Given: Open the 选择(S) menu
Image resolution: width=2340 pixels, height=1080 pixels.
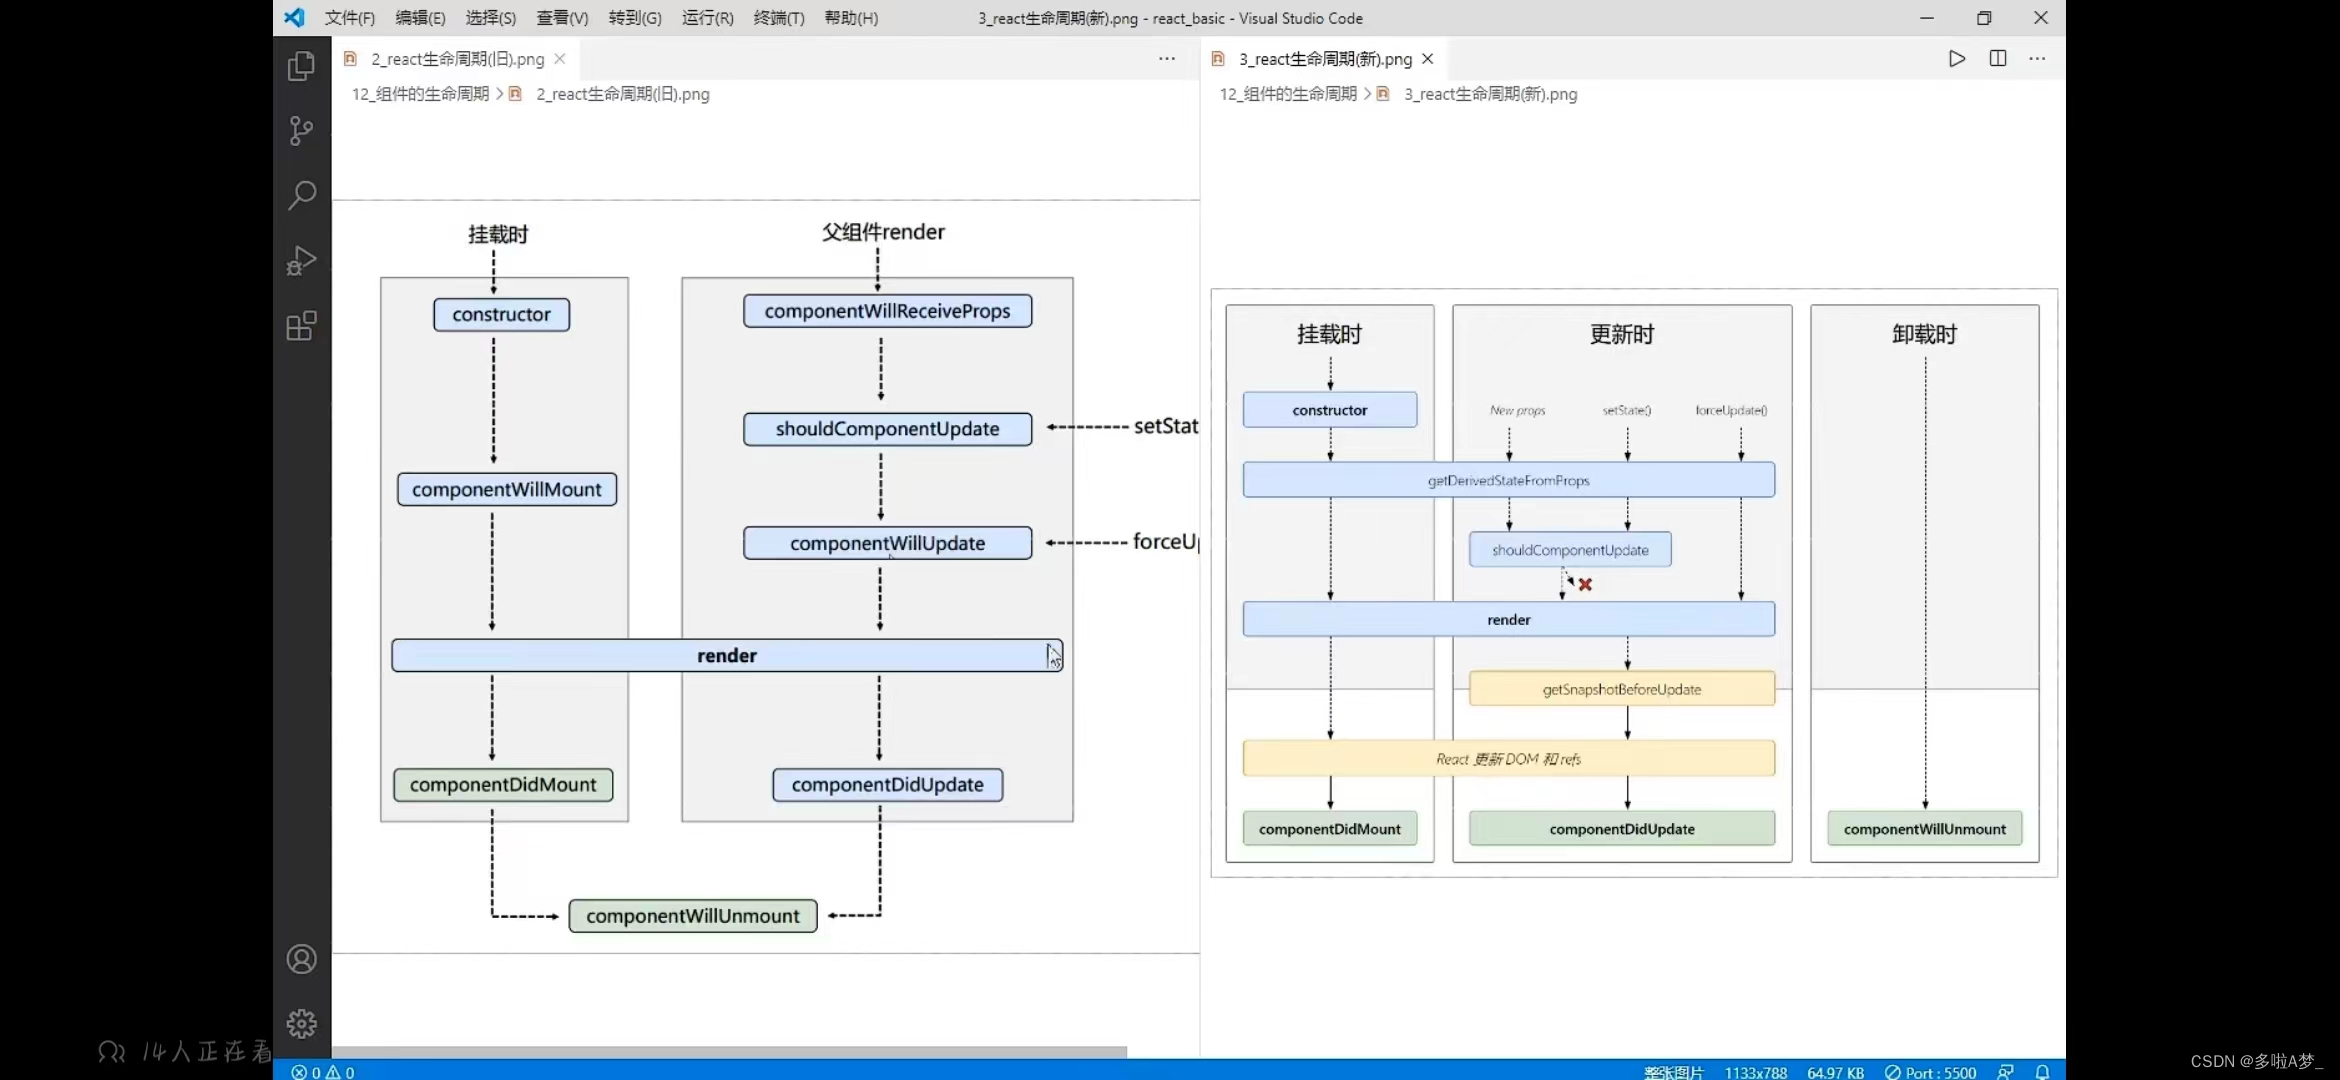Looking at the screenshot, I should 491,18.
